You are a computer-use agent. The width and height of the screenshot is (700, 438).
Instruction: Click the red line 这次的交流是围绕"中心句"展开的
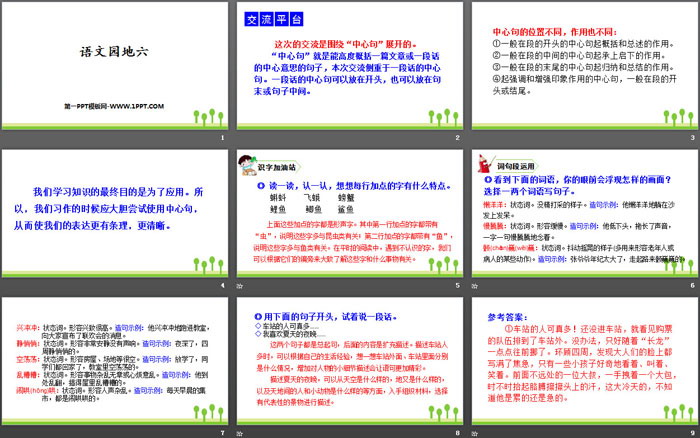tap(345, 44)
